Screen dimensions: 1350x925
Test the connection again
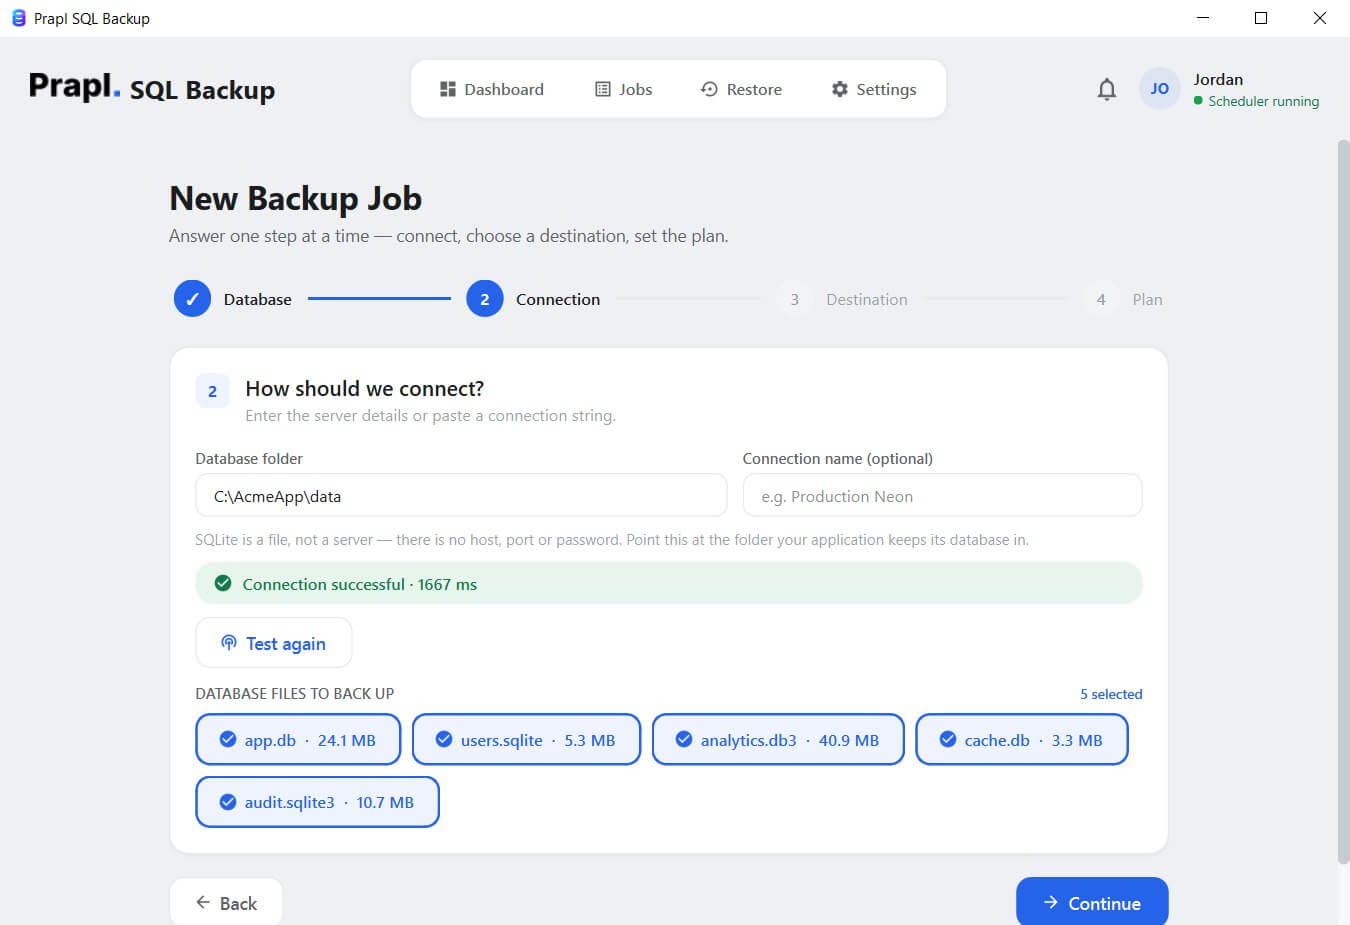click(x=274, y=643)
